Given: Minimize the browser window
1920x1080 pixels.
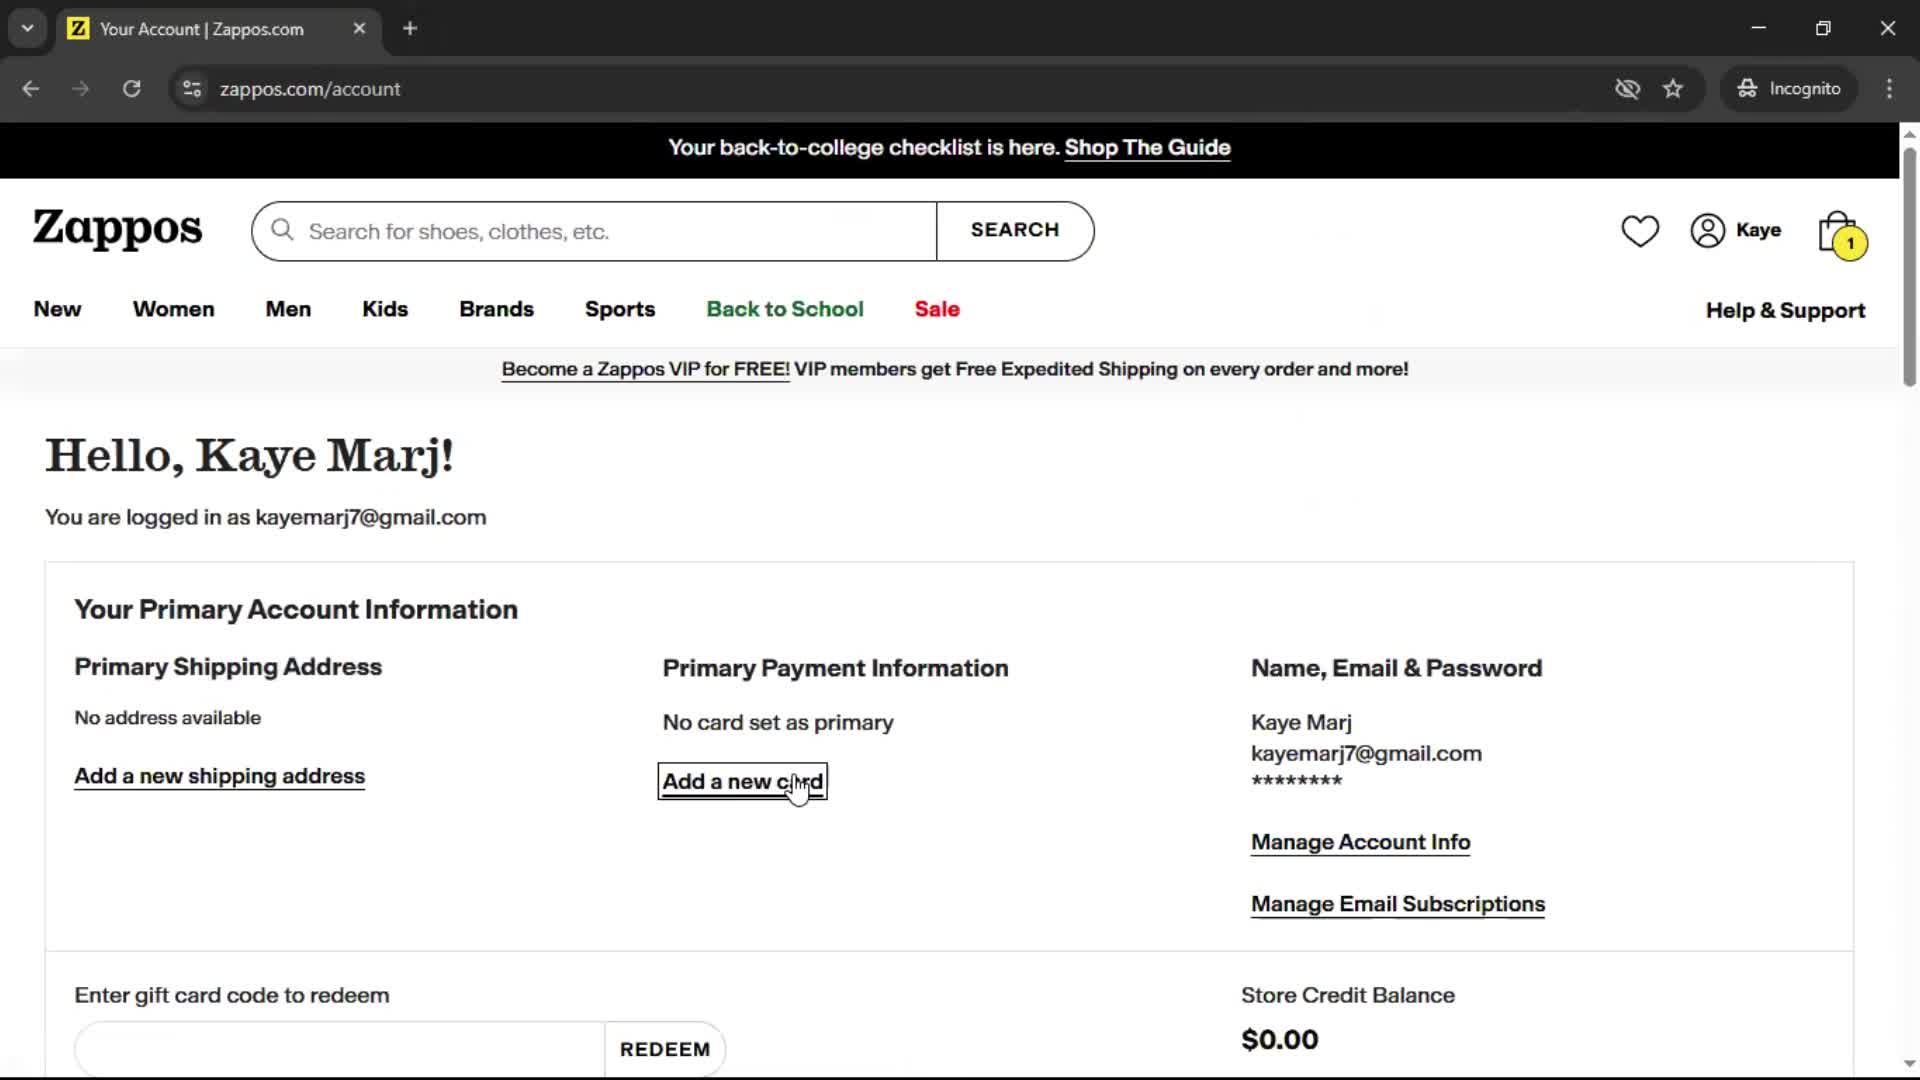Looking at the screenshot, I should 1759,28.
